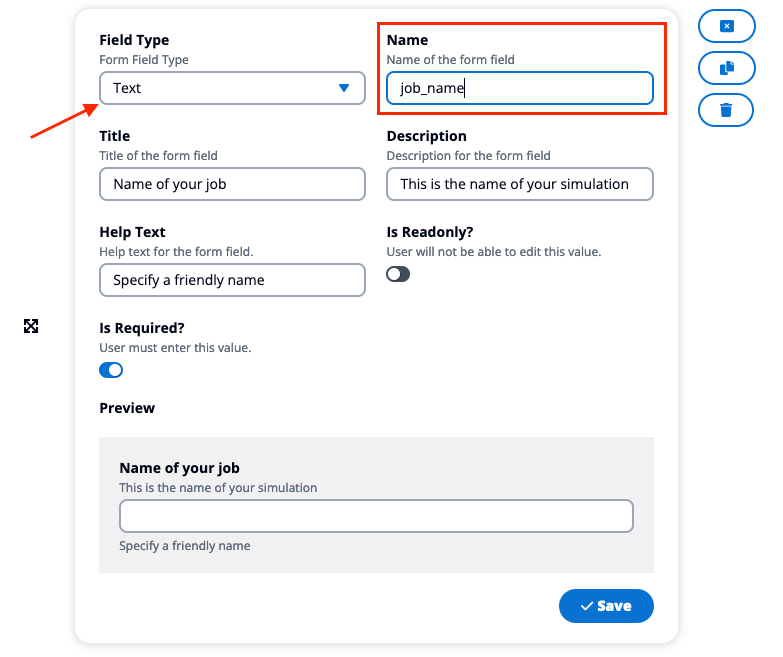The width and height of the screenshot is (783, 657).
Task: Click the checkmark icon on Save
Action: (x=587, y=606)
